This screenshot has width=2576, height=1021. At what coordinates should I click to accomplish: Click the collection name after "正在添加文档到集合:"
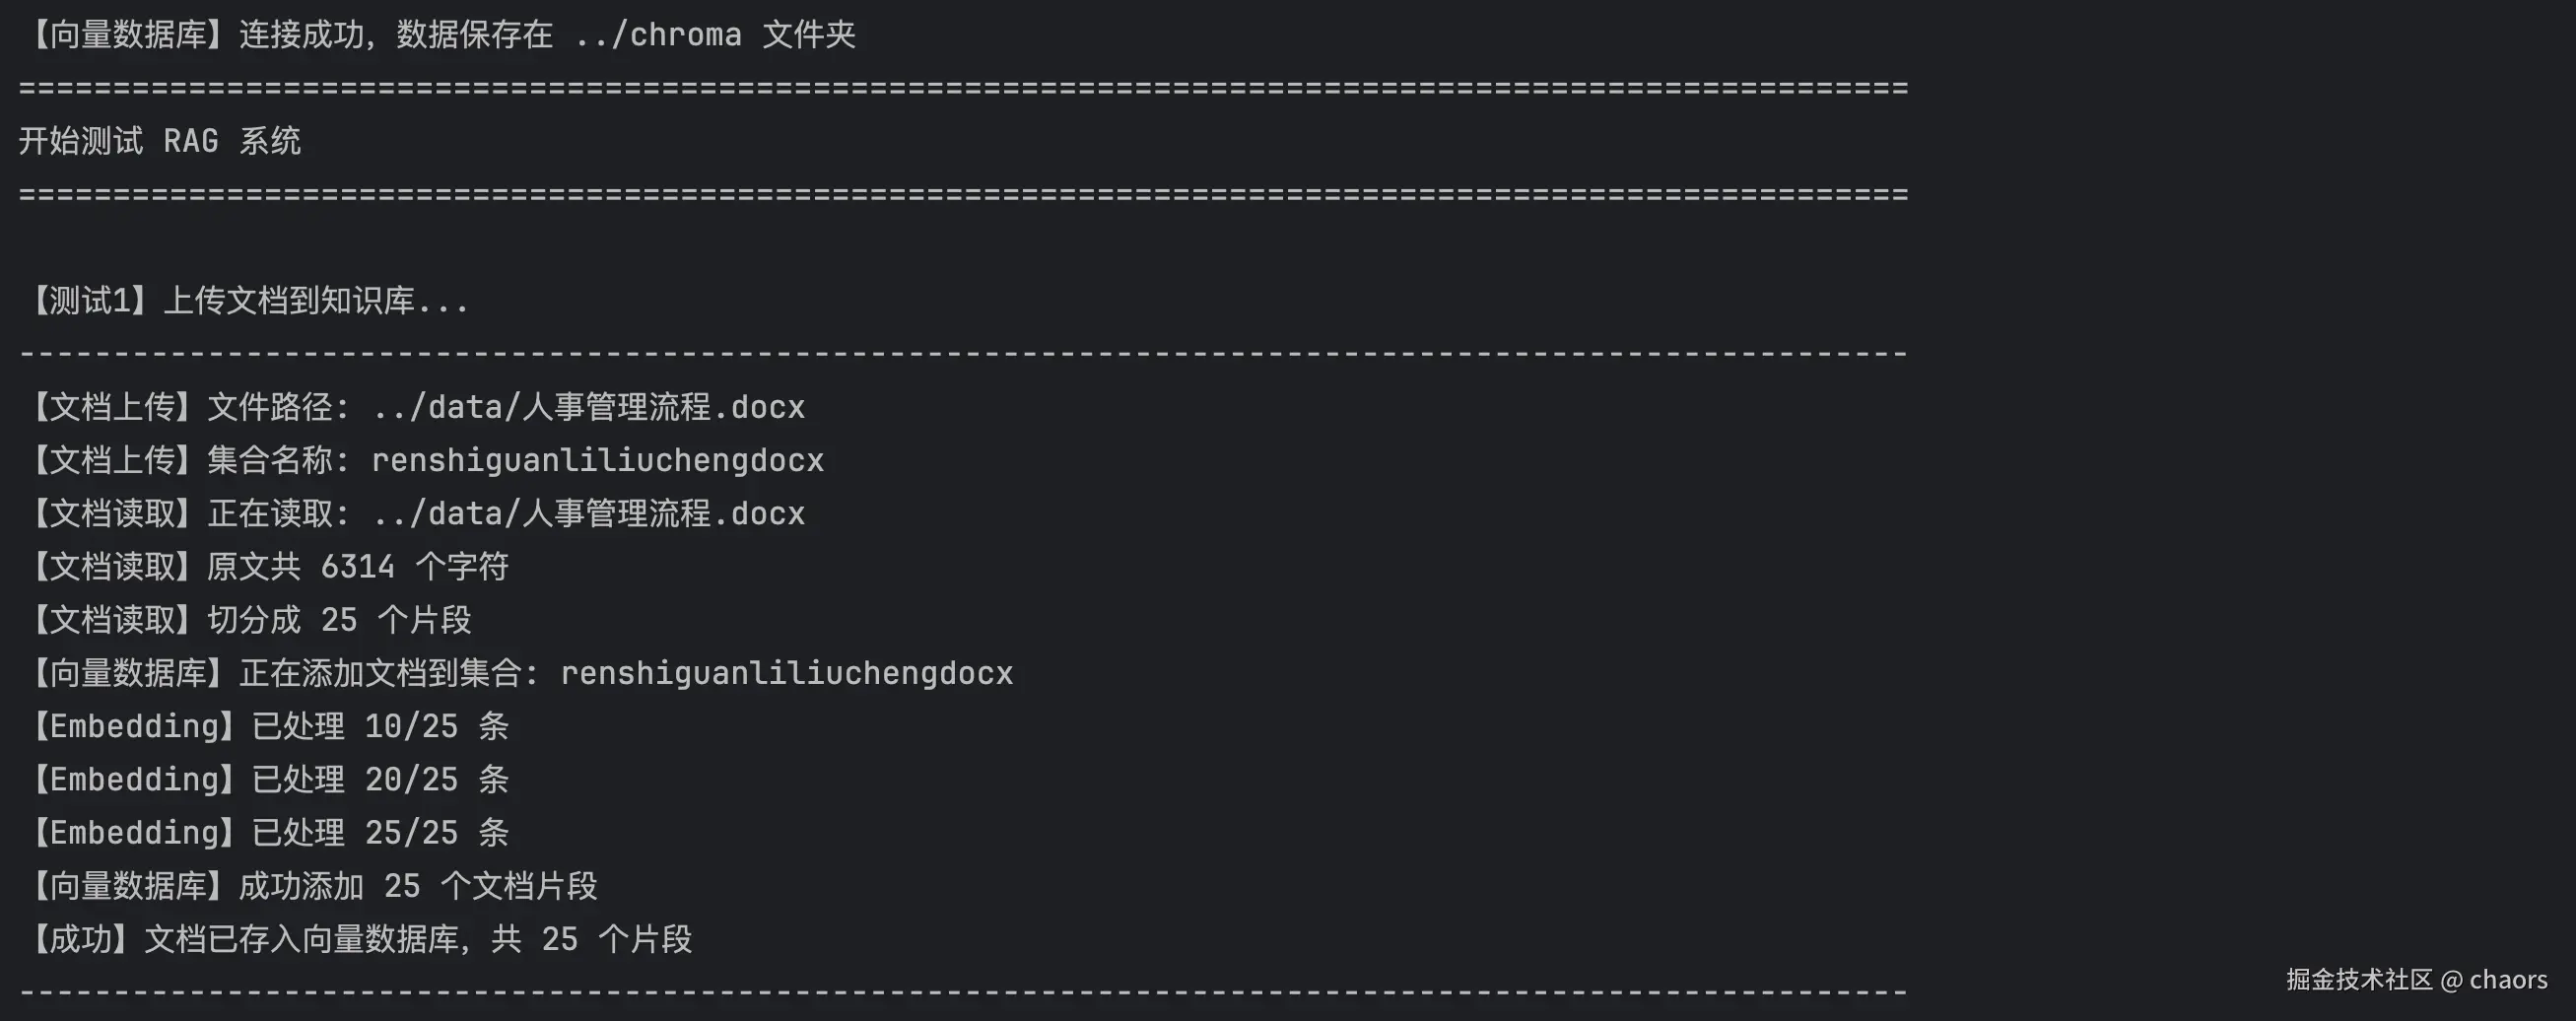click(x=786, y=674)
